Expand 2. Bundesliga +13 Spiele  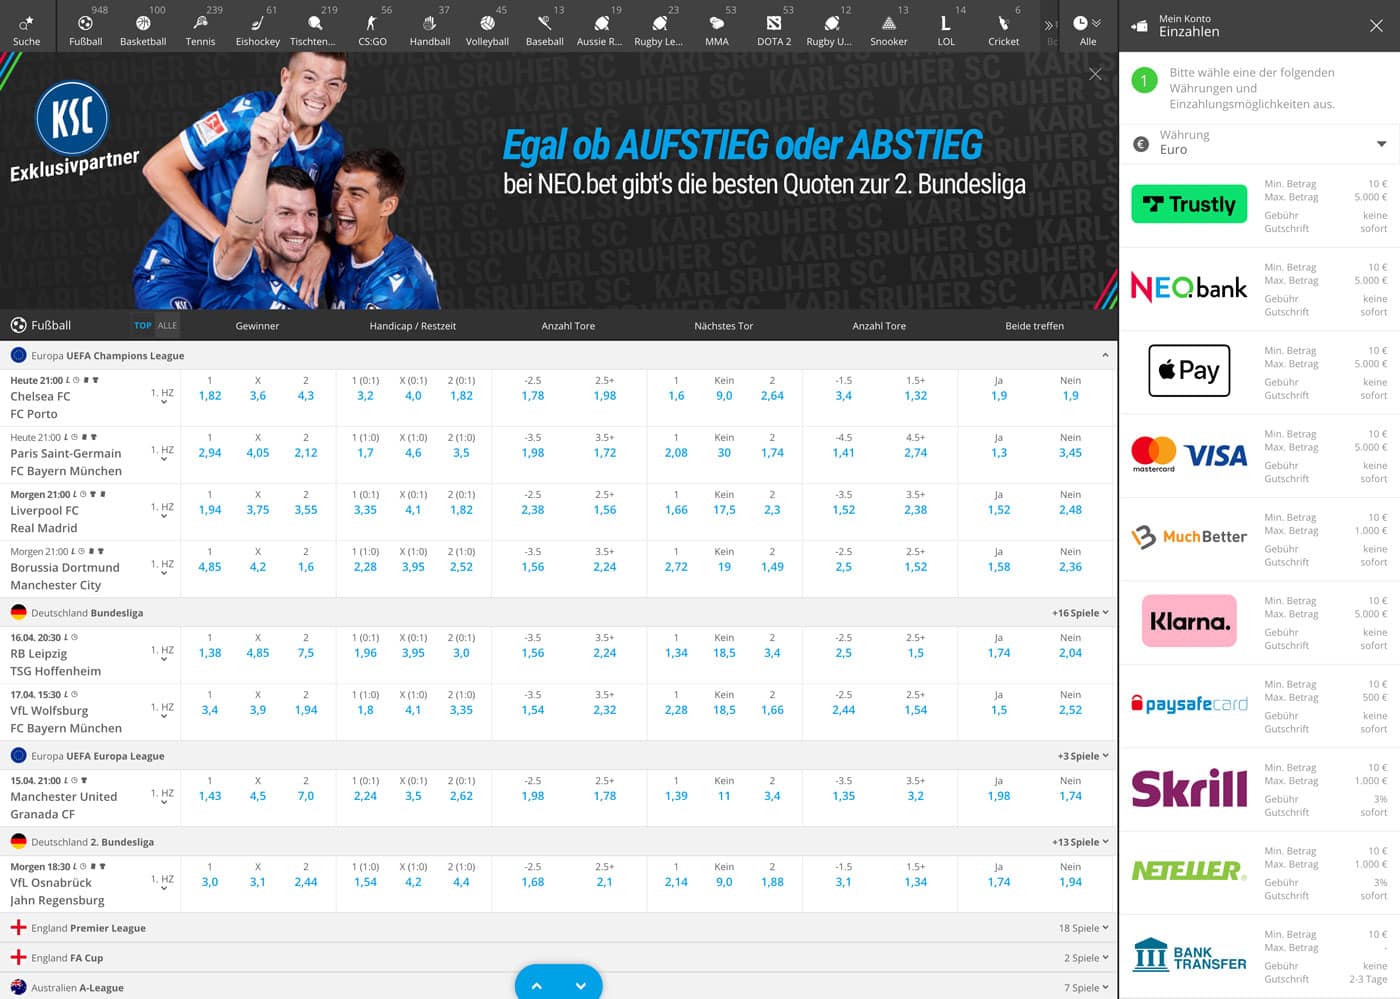coord(1080,842)
